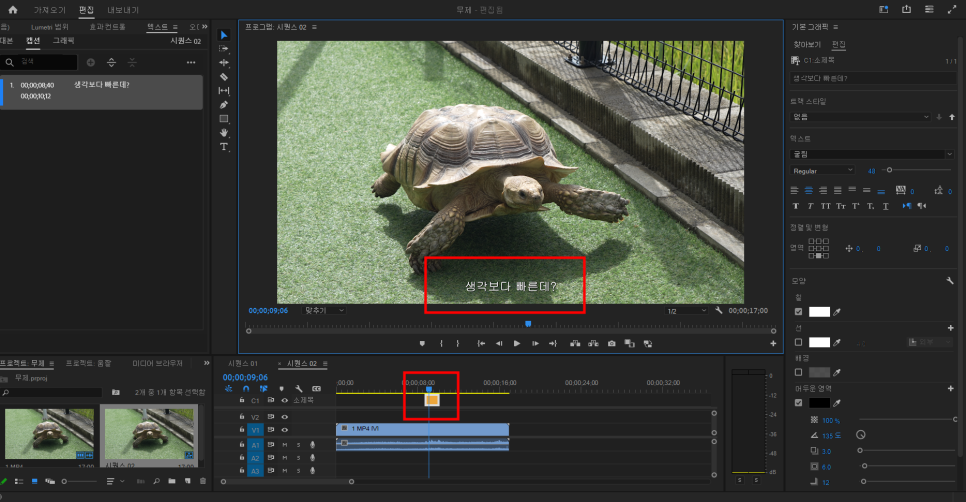Switch to the Export tab
966x502 pixels.
123,10
